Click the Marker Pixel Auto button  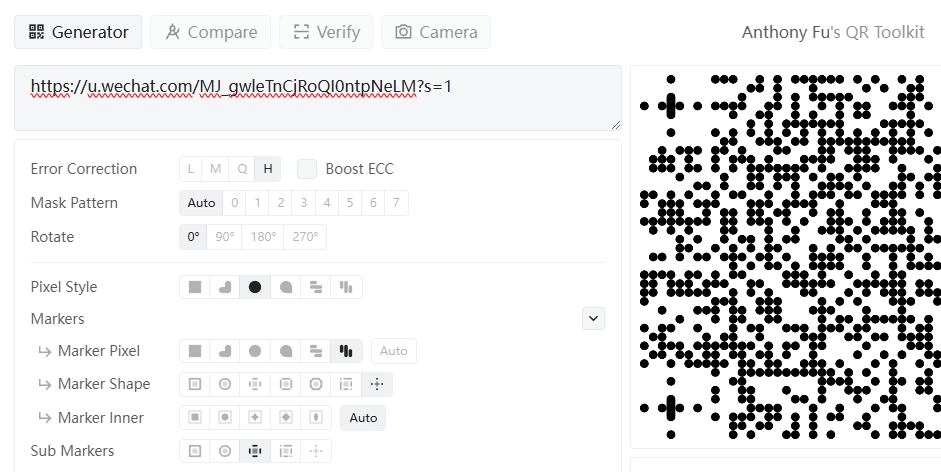(394, 351)
